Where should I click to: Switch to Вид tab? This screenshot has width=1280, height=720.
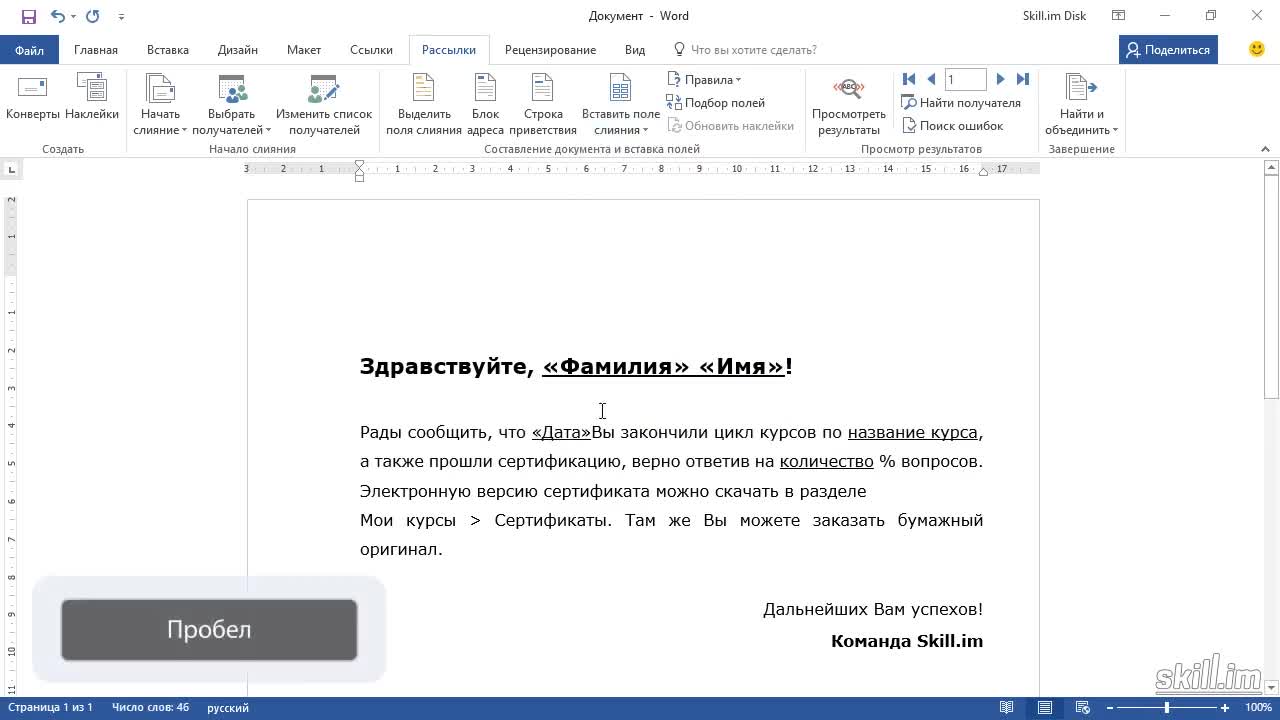(x=635, y=50)
